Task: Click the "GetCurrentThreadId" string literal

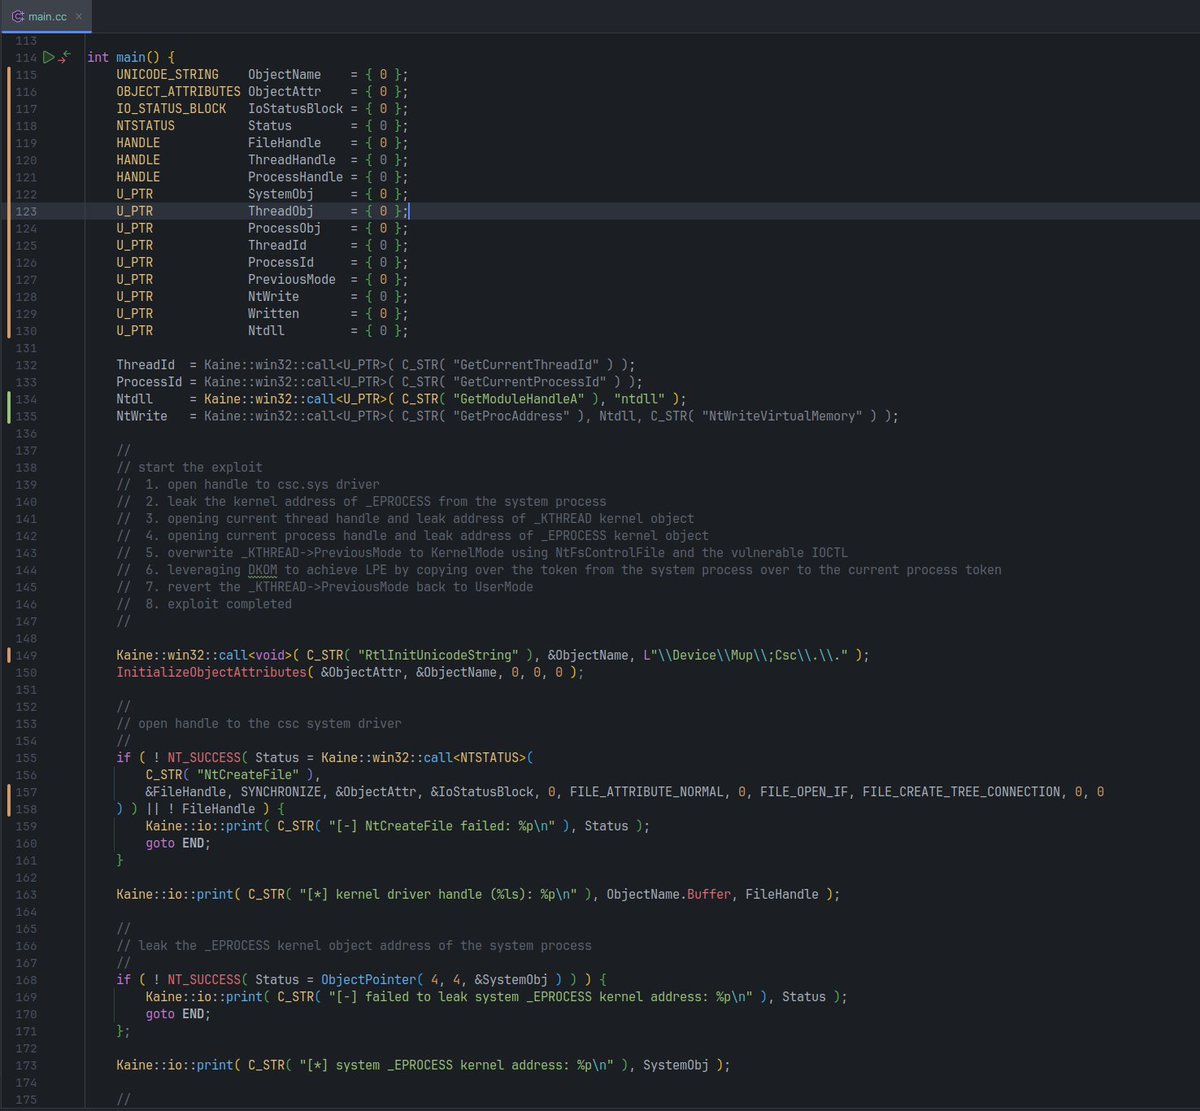Action: click(x=527, y=365)
